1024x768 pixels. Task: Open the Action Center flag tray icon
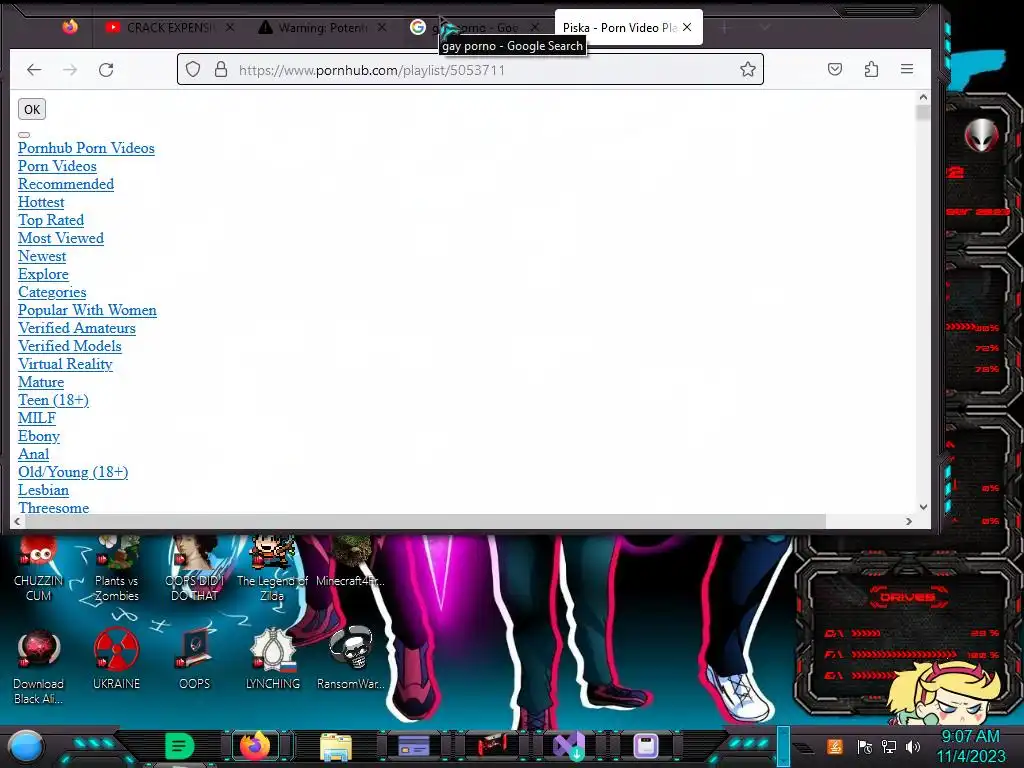(865, 746)
